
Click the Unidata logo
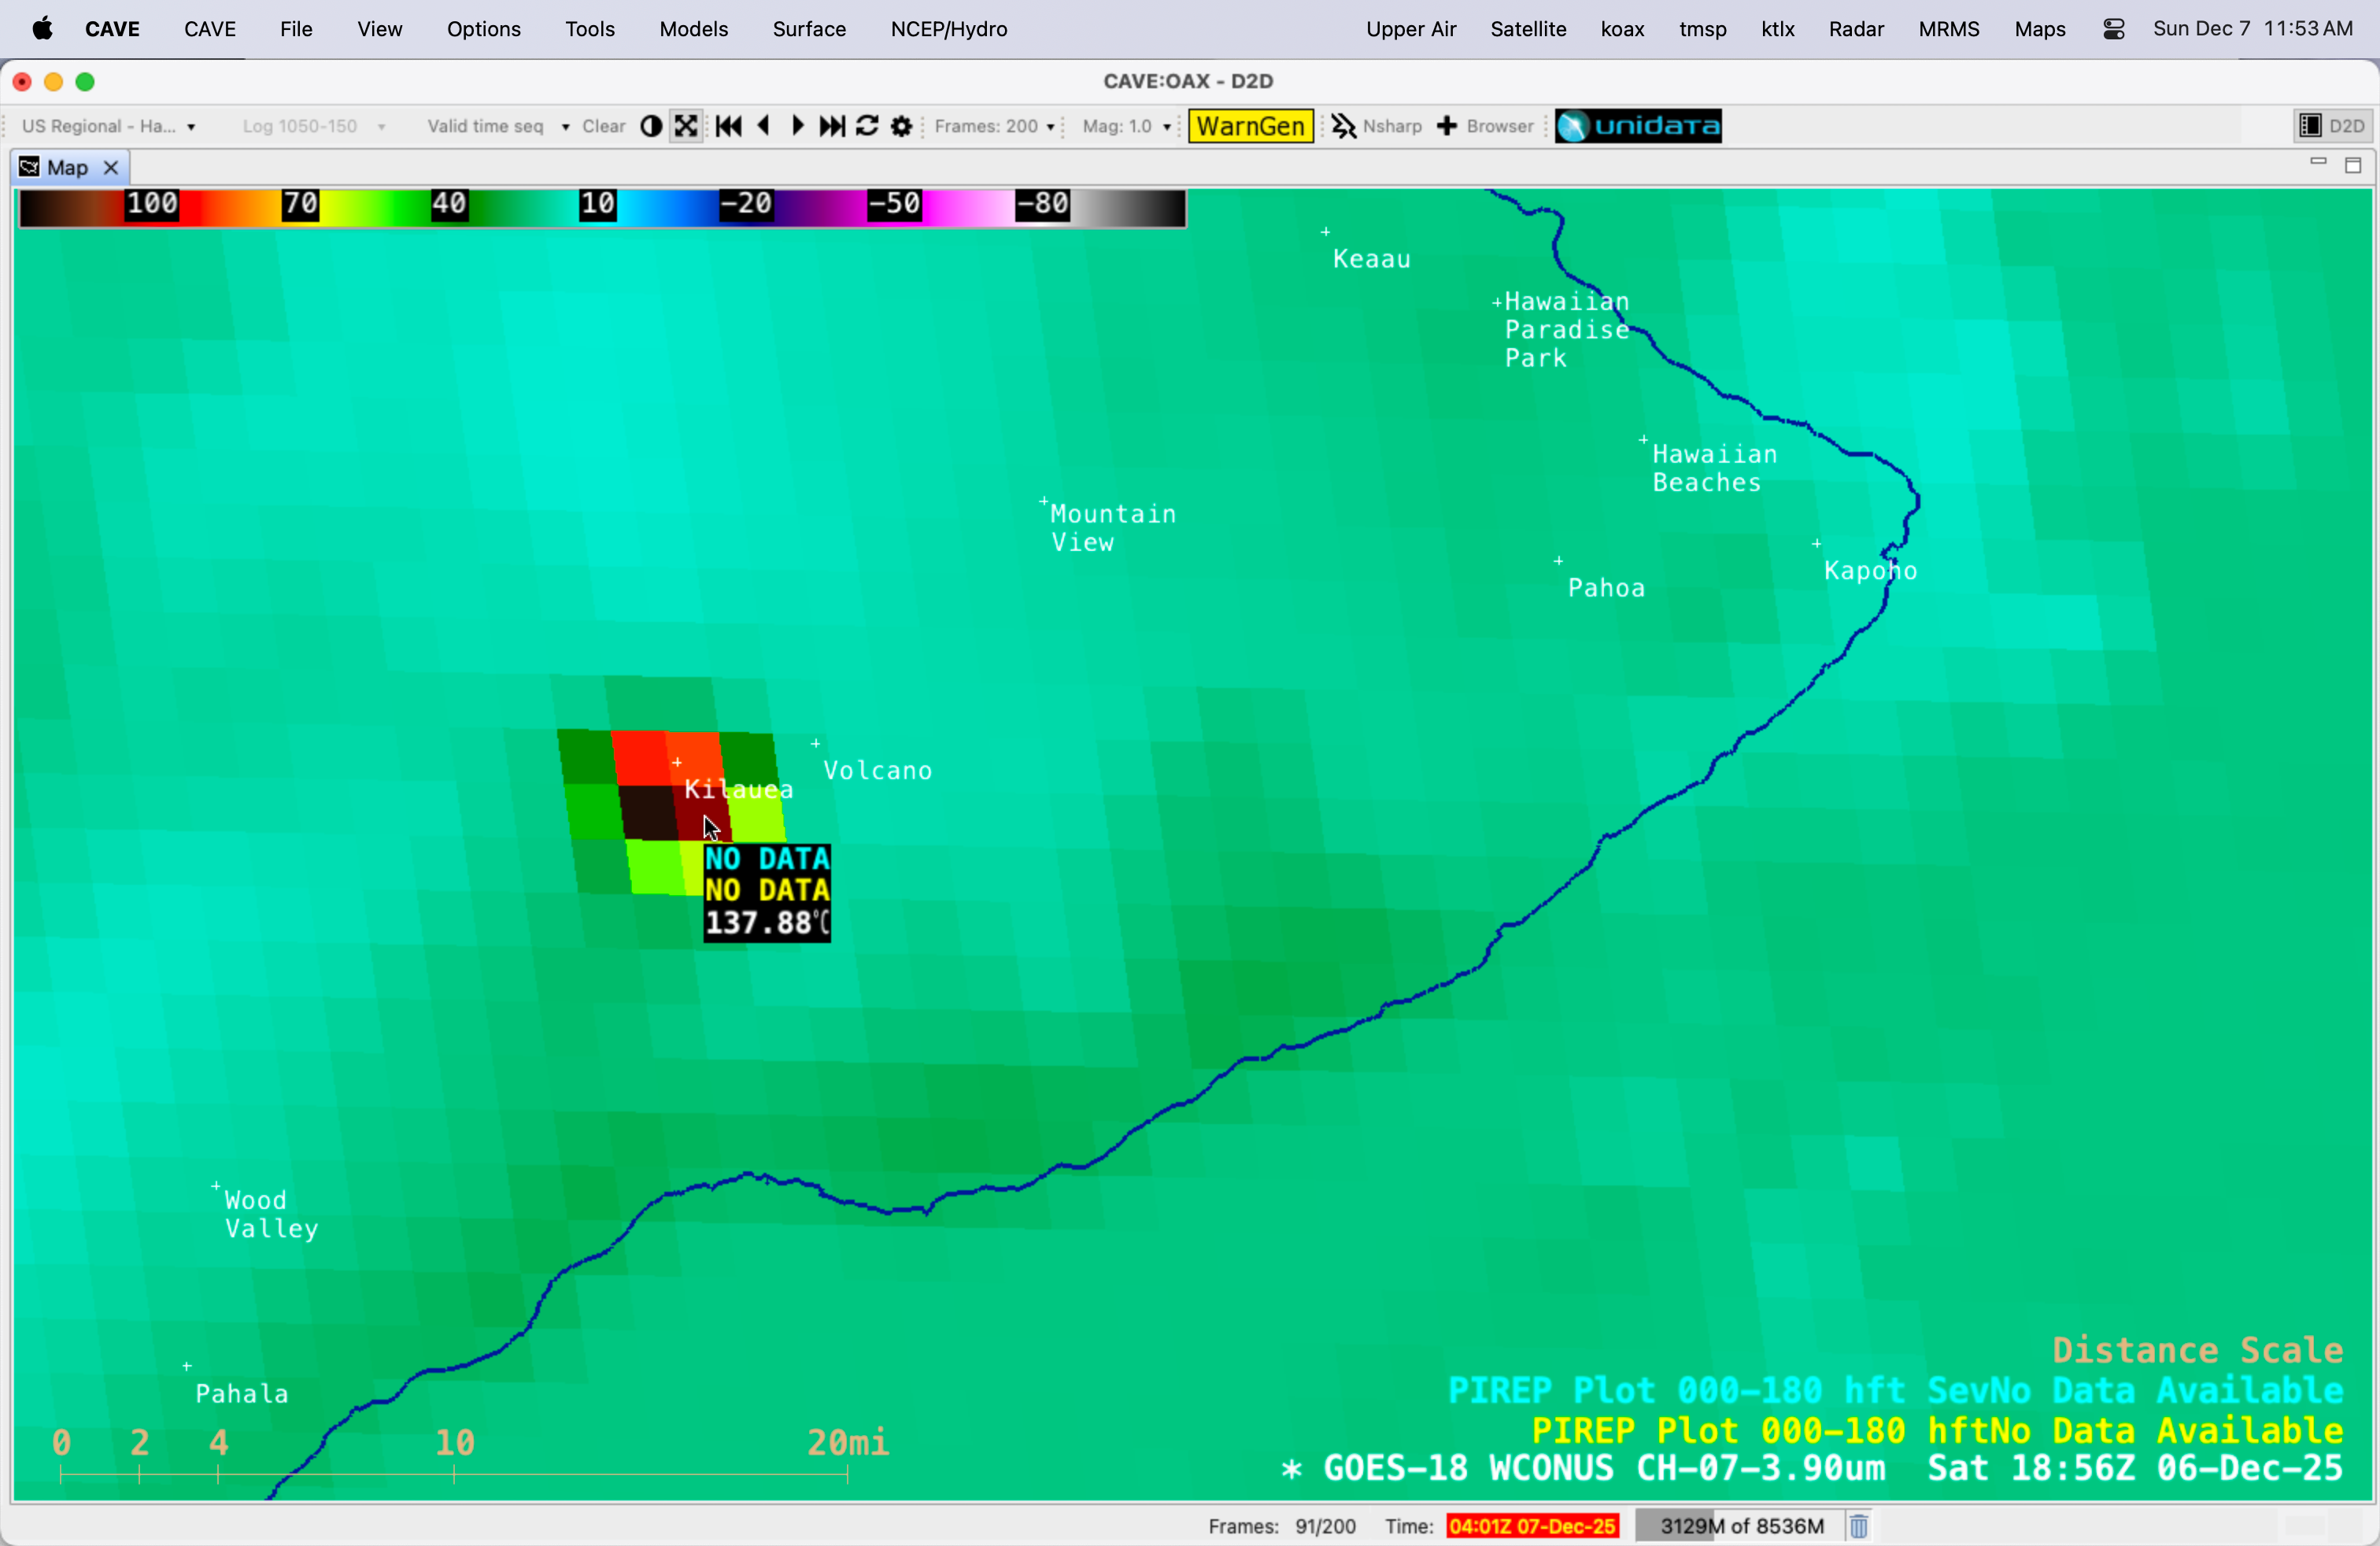1638,126
